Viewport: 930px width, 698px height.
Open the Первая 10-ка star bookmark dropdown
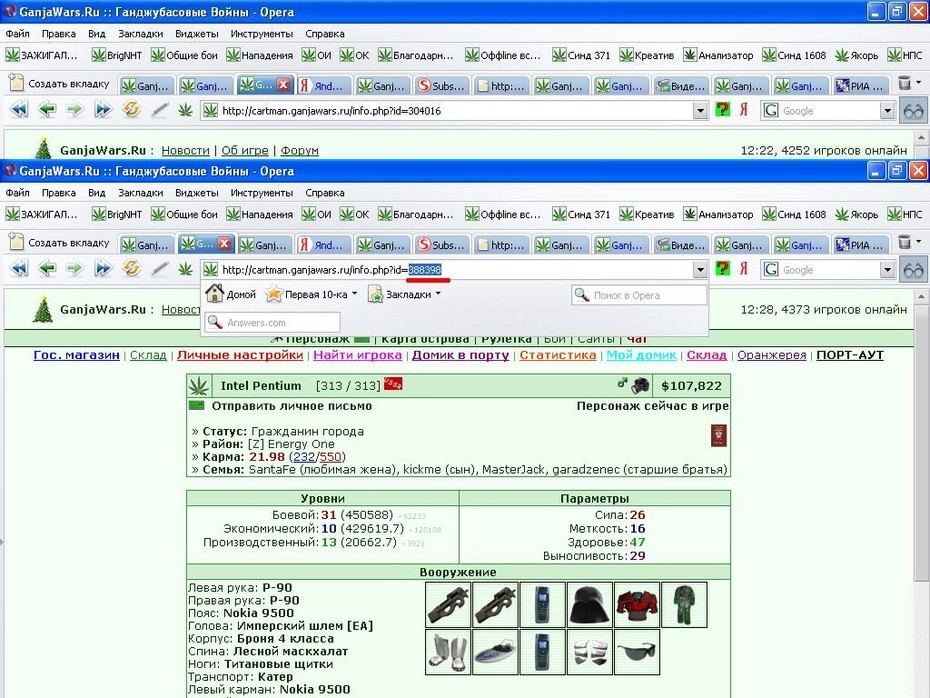311,294
